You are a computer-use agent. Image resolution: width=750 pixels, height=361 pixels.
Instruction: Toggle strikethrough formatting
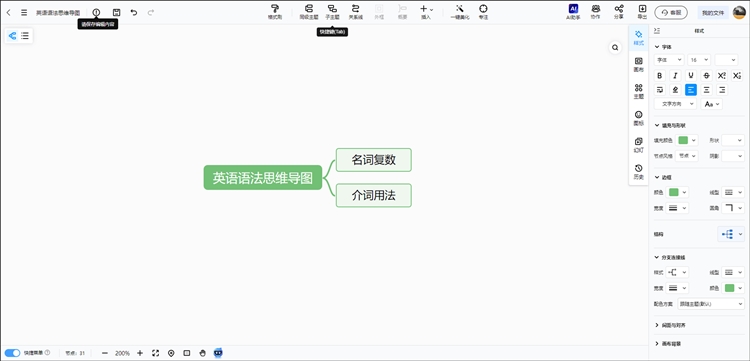[706, 76]
